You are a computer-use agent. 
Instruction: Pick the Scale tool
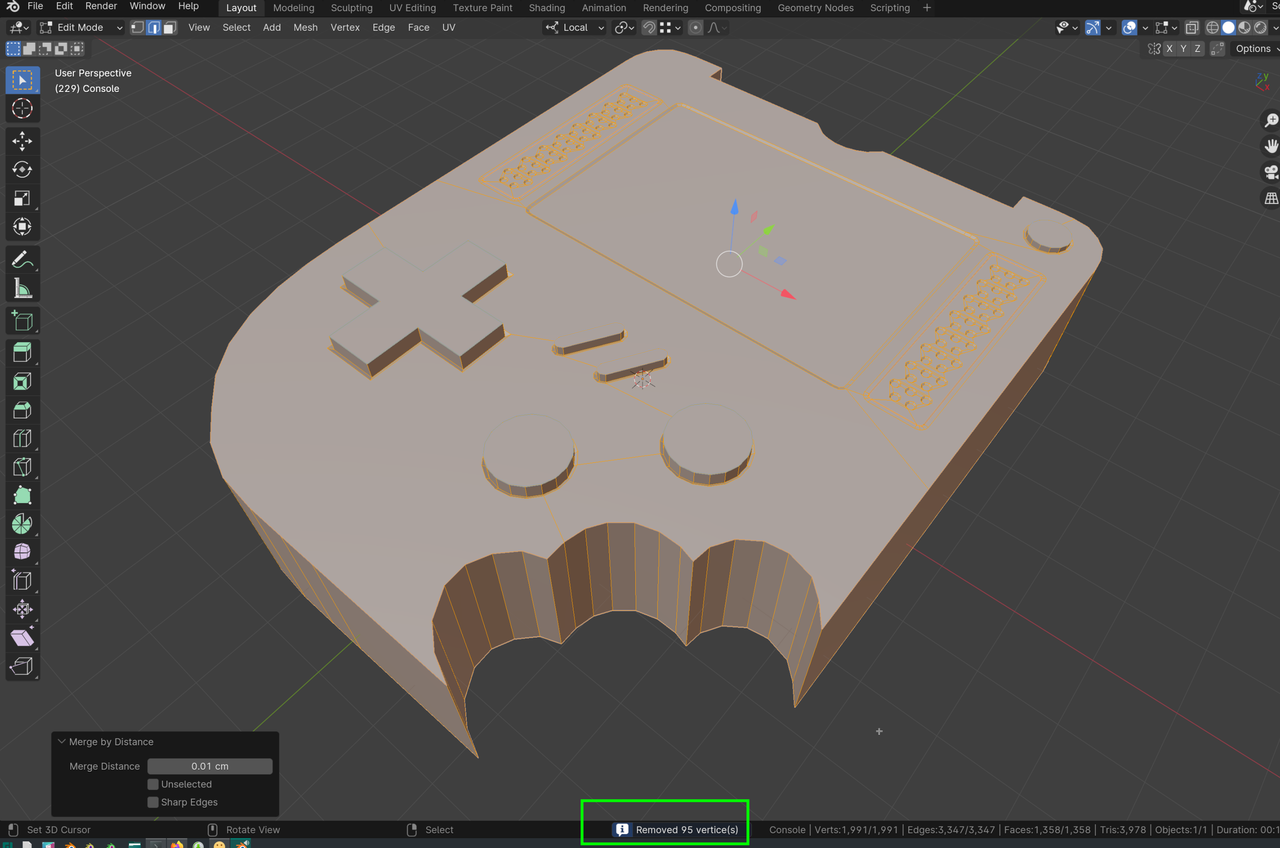[22, 199]
